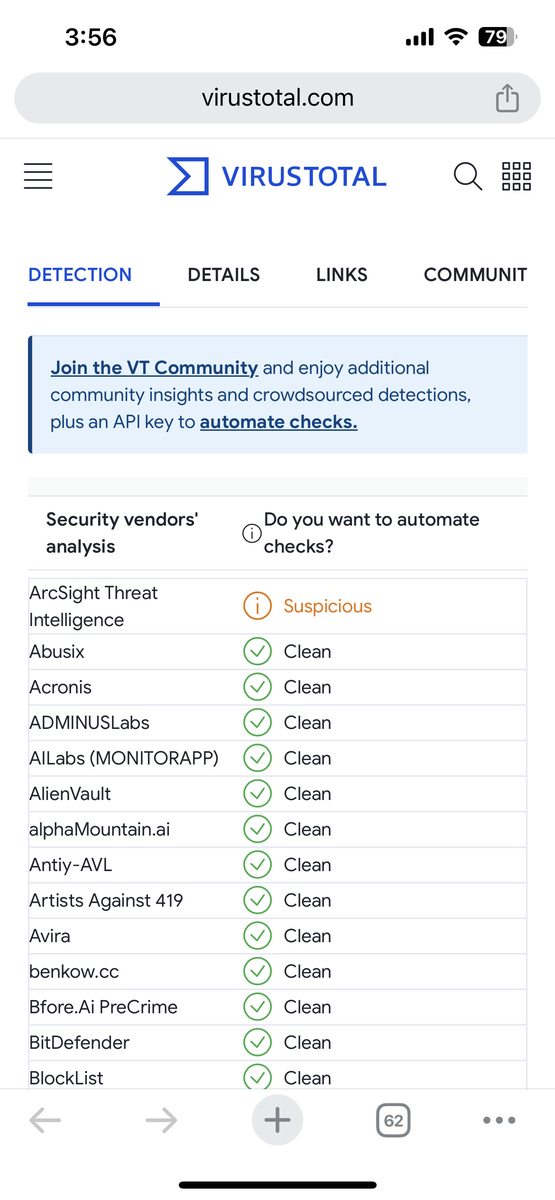Open the automate checks link
The image size is (555, 1200).
pyautogui.click(x=279, y=422)
